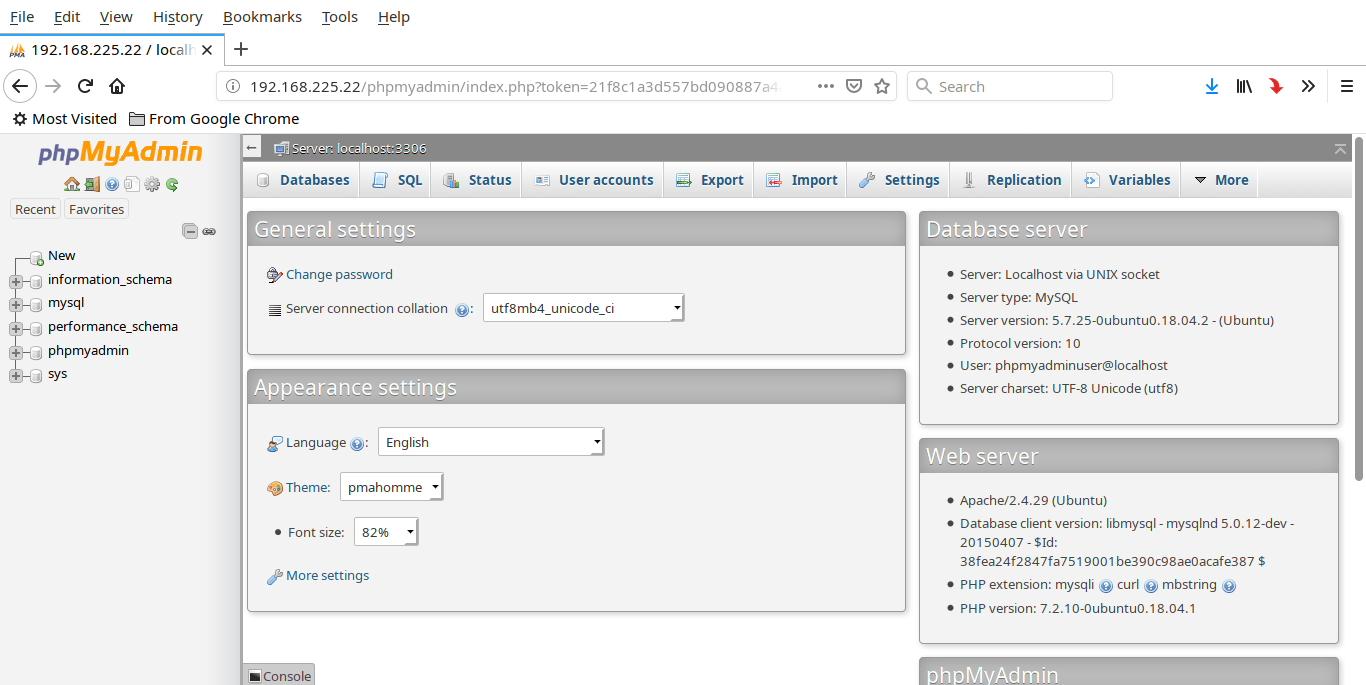Click the log out door icon
The width and height of the screenshot is (1366, 685).
pyautogui.click(x=91, y=184)
